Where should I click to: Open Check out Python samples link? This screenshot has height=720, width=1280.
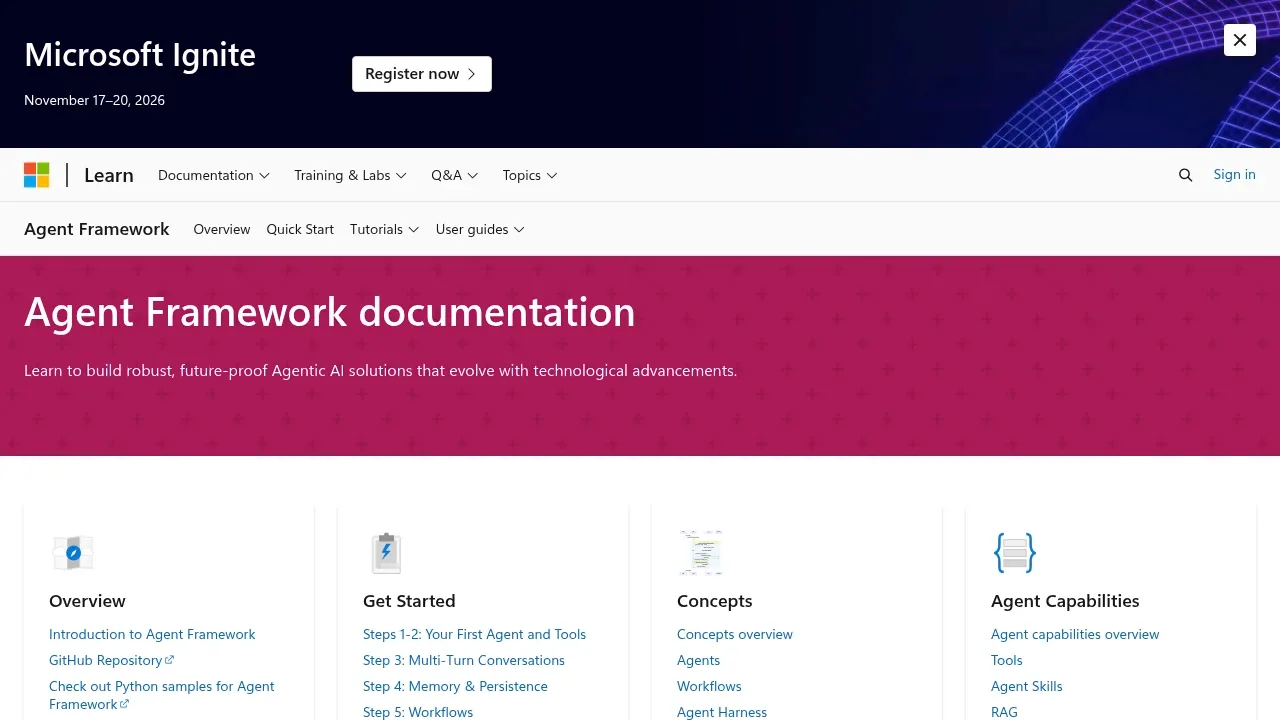coord(162,695)
